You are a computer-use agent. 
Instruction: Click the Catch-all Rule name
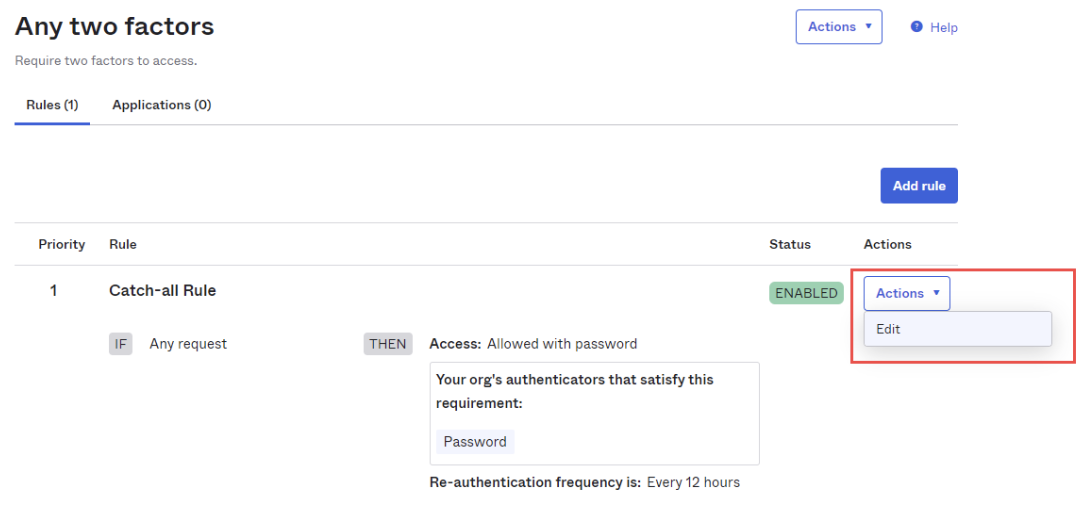162,291
